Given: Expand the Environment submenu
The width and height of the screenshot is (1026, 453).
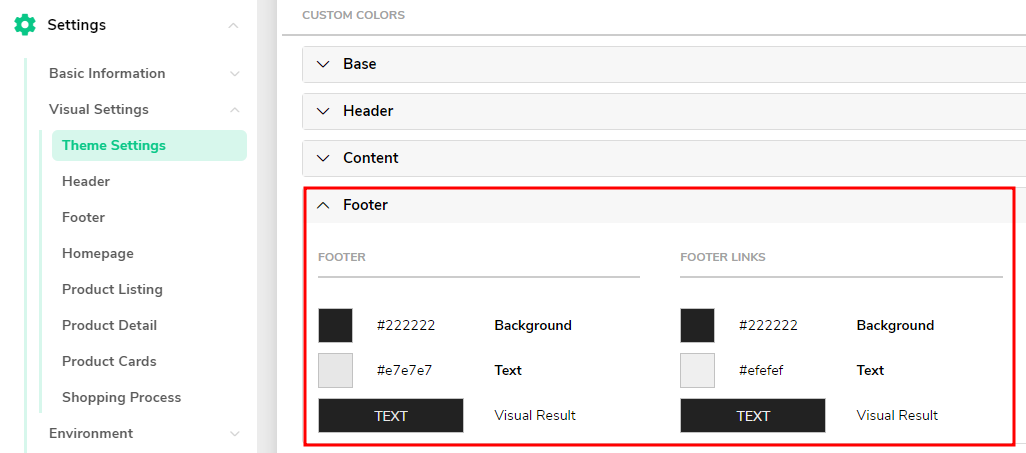Looking at the screenshot, I should tap(234, 433).
